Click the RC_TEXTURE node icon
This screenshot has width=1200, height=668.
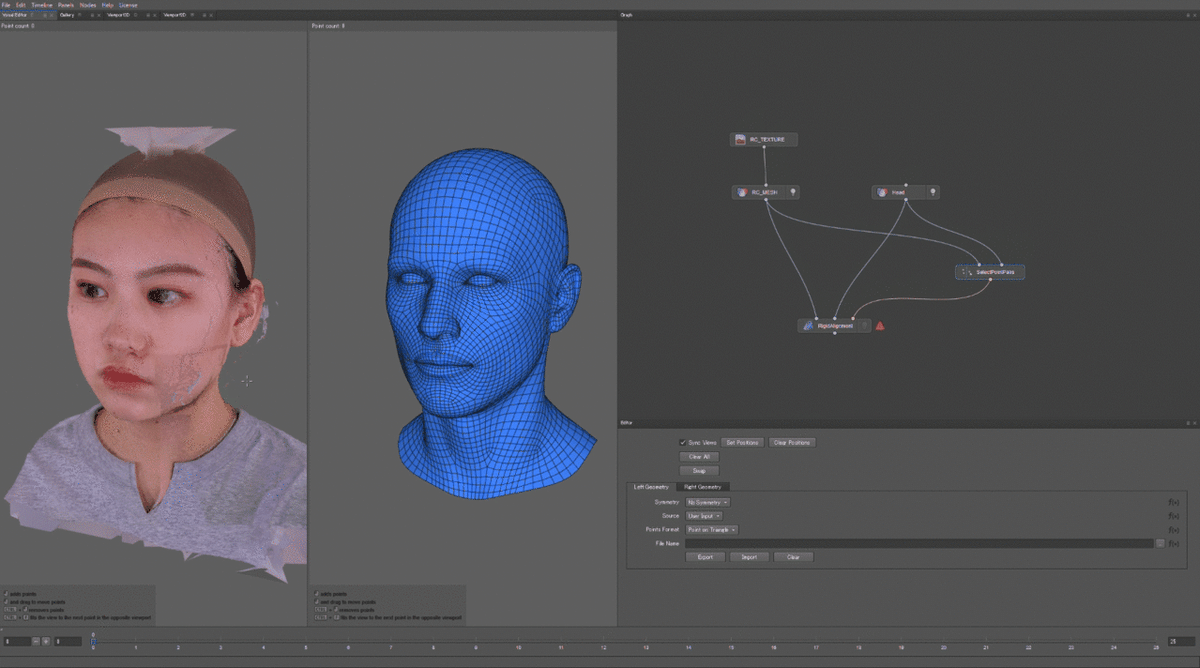(x=741, y=140)
